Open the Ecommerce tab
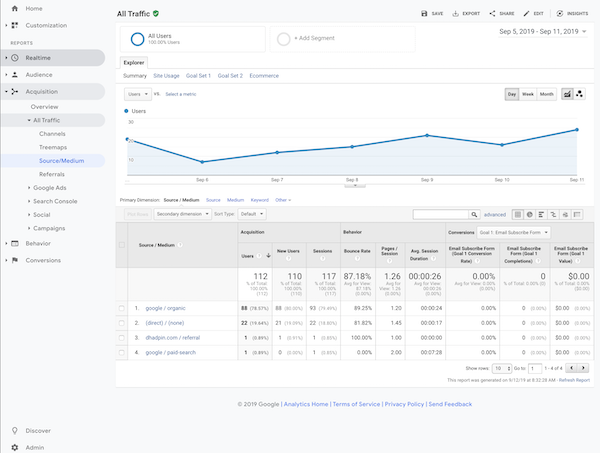The width and height of the screenshot is (600, 453). pos(264,76)
